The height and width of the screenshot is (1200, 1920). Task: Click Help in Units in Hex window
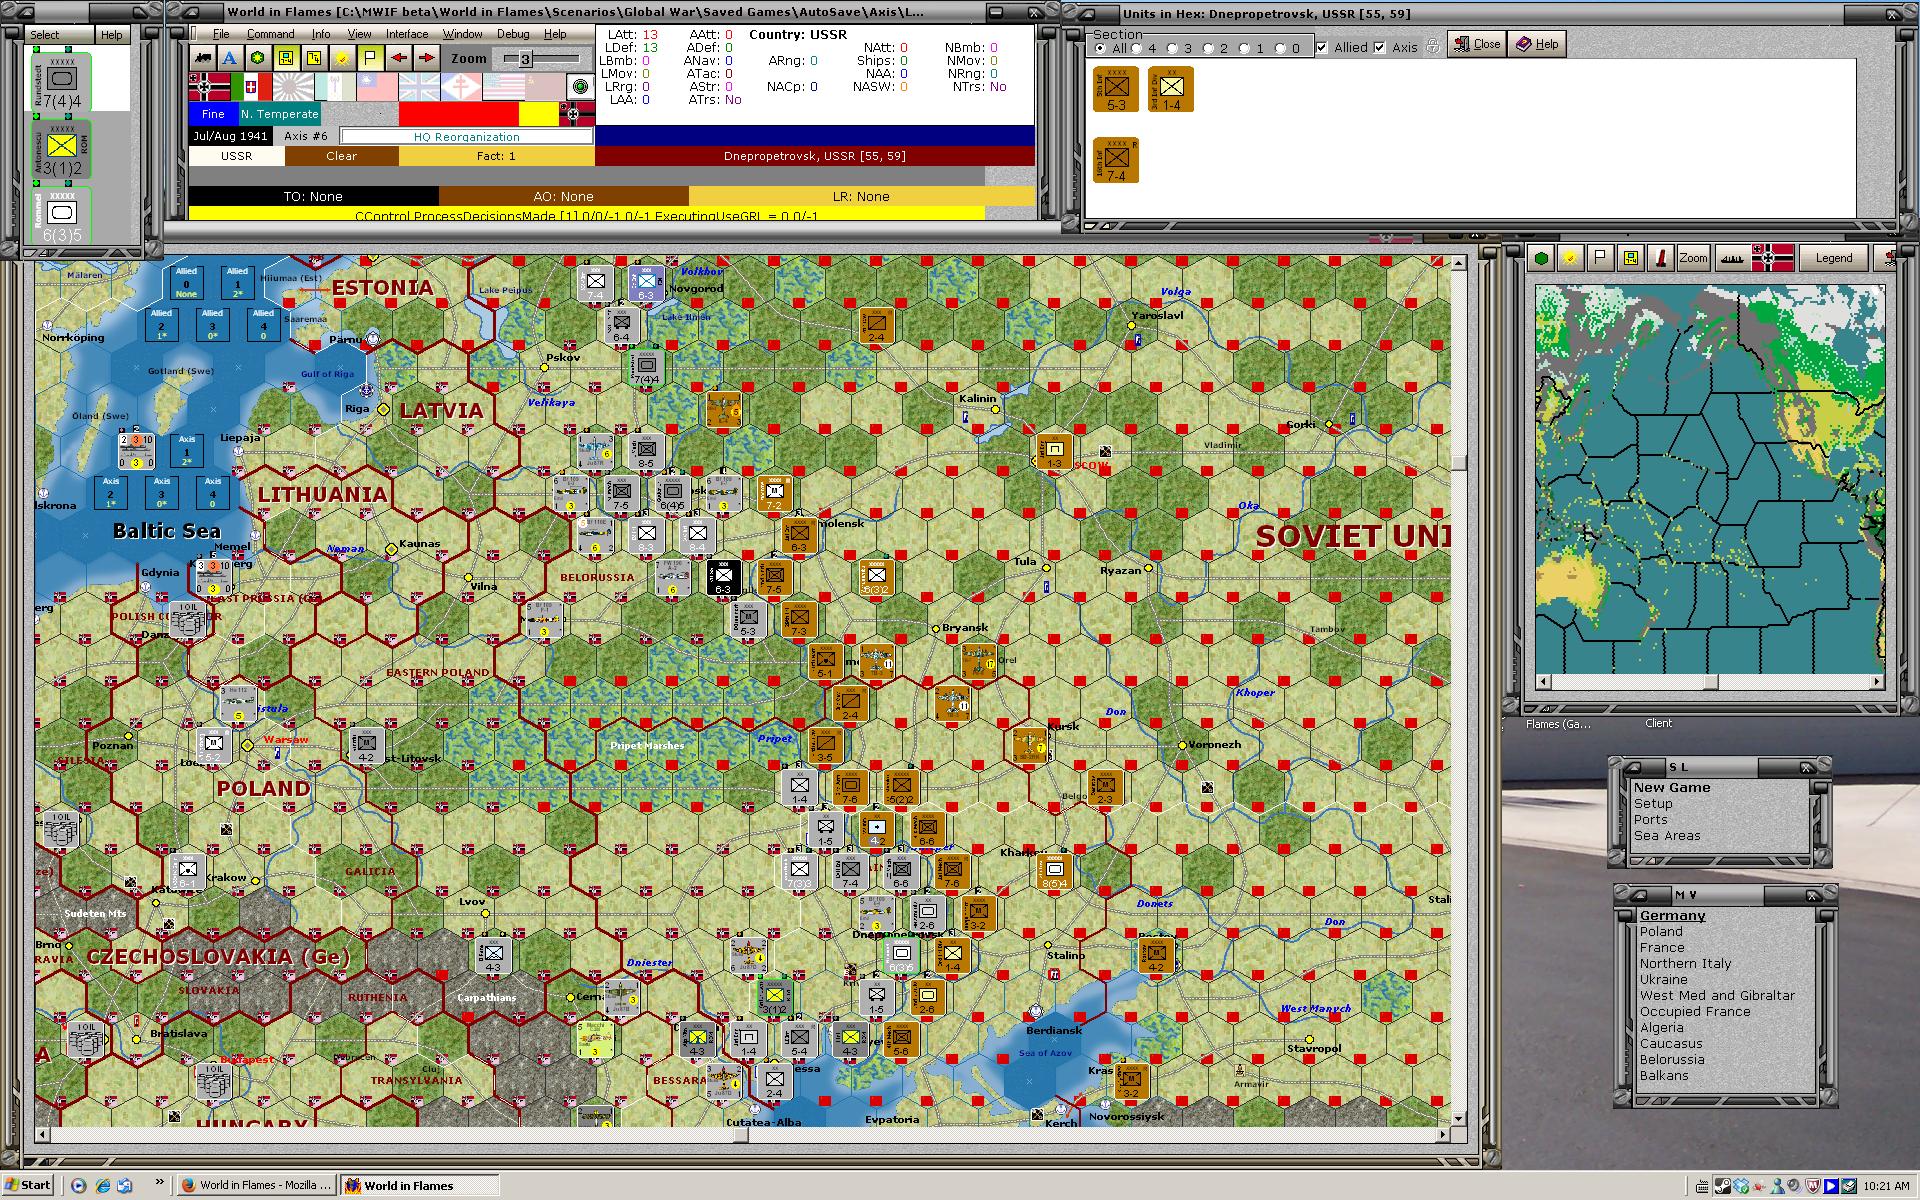click(x=1537, y=44)
